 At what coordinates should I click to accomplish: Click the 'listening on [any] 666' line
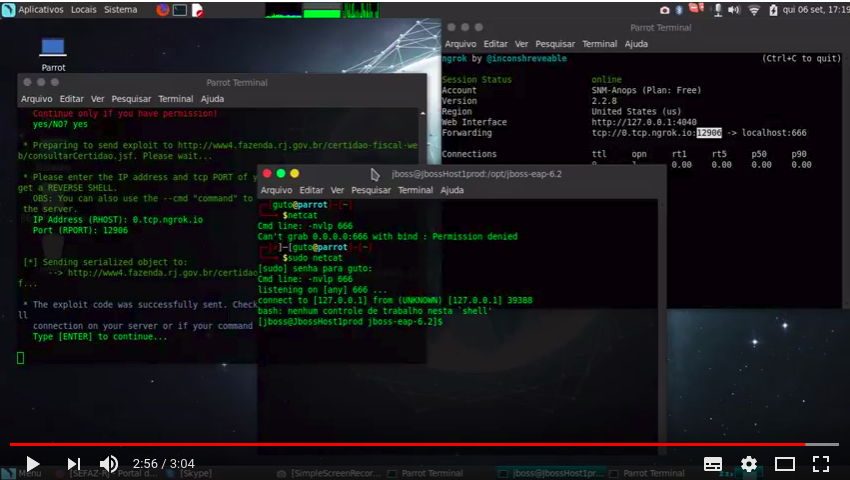[322, 290]
